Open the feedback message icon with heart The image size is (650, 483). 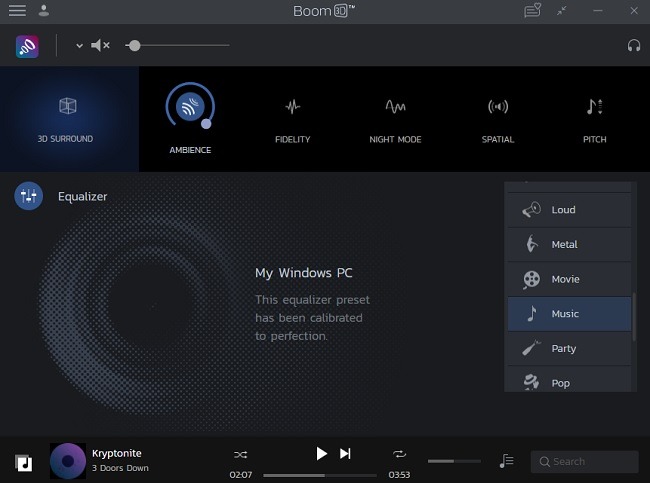(x=533, y=10)
